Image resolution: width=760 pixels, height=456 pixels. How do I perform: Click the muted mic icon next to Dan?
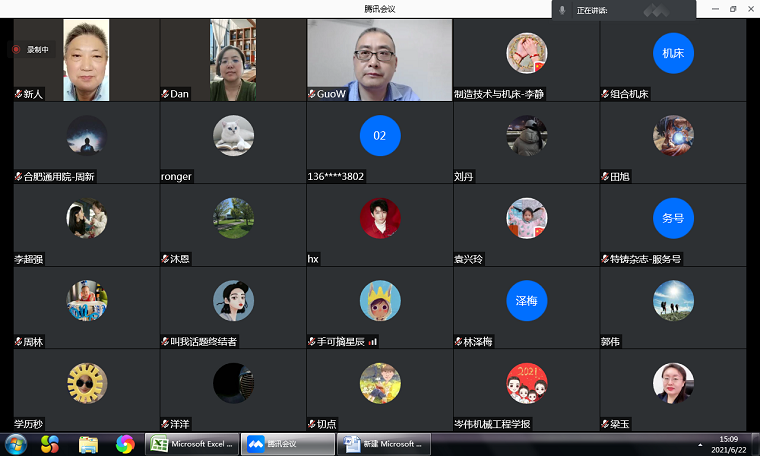point(165,94)
